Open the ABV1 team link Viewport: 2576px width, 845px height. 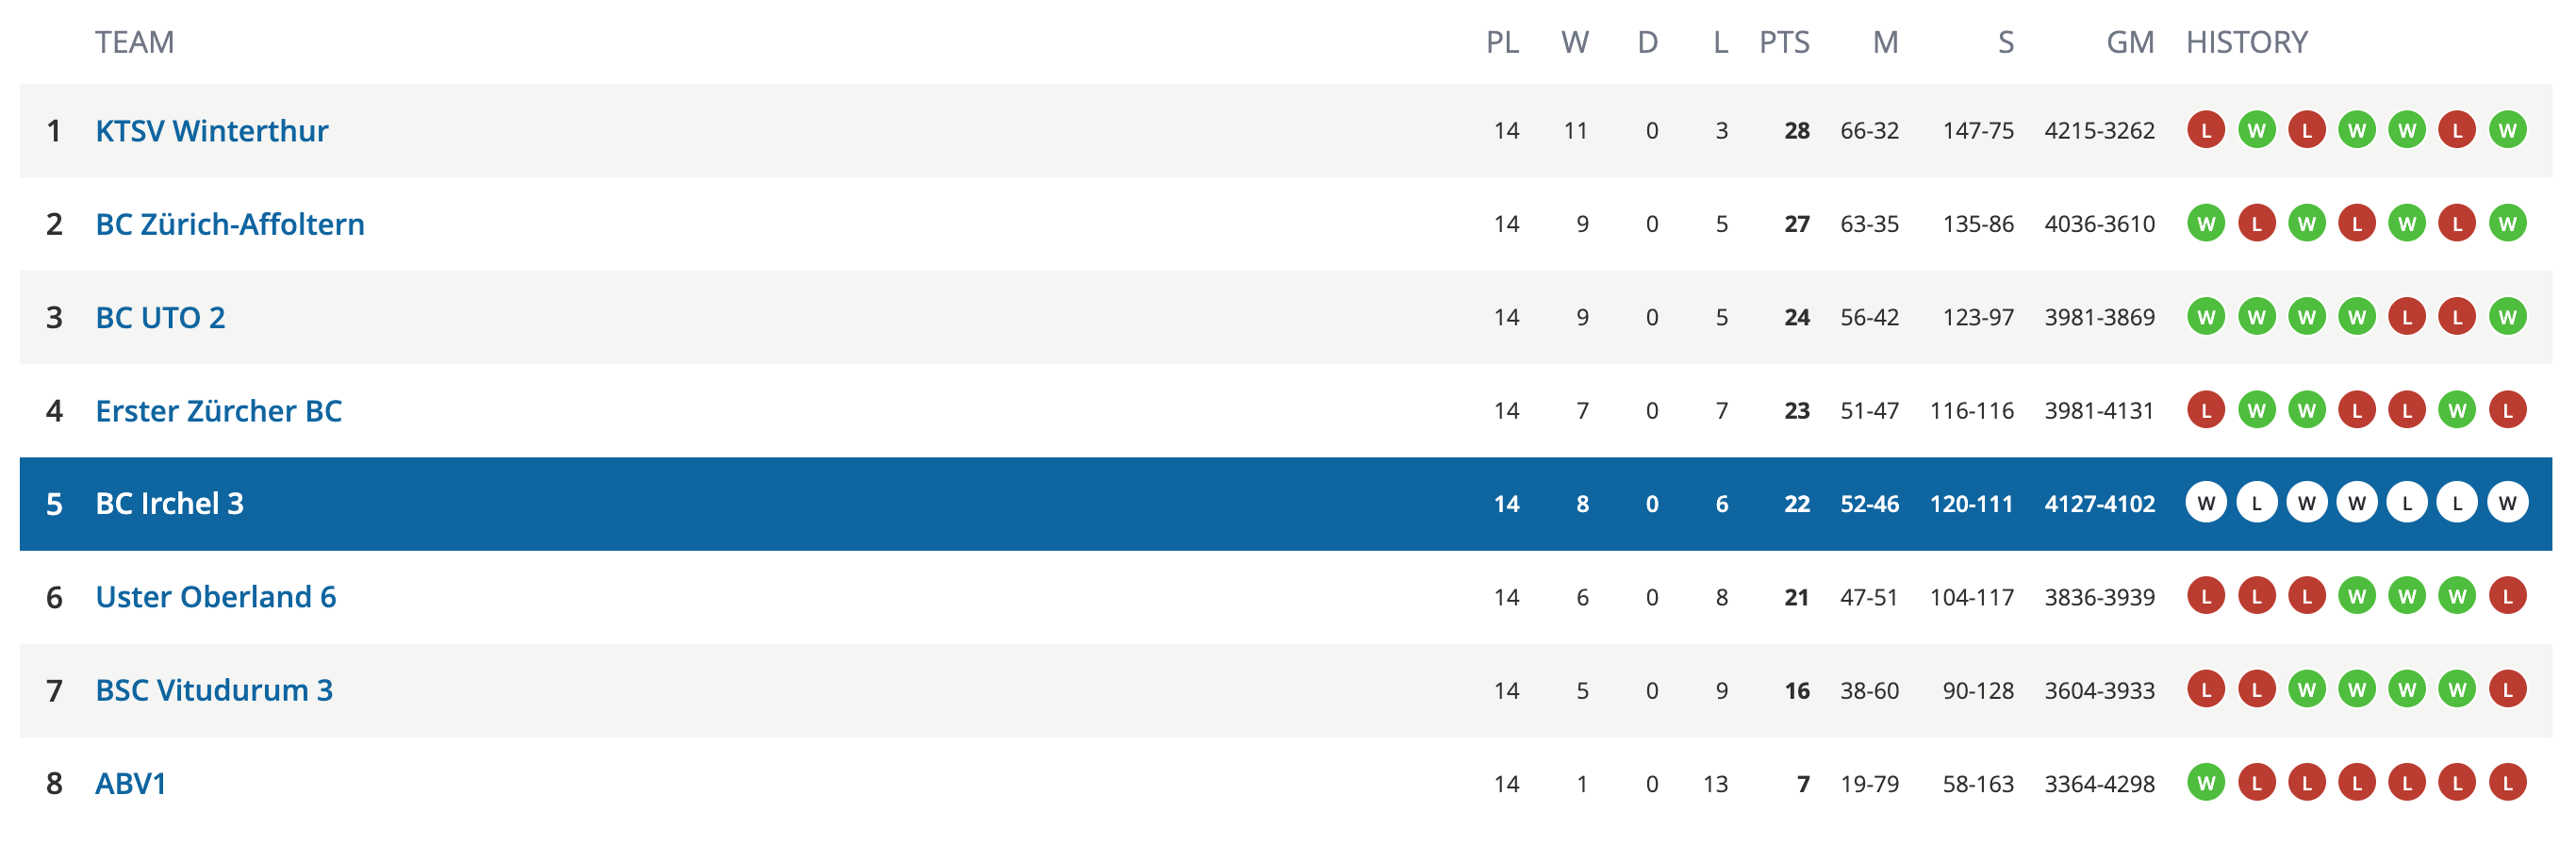(130, 784)
